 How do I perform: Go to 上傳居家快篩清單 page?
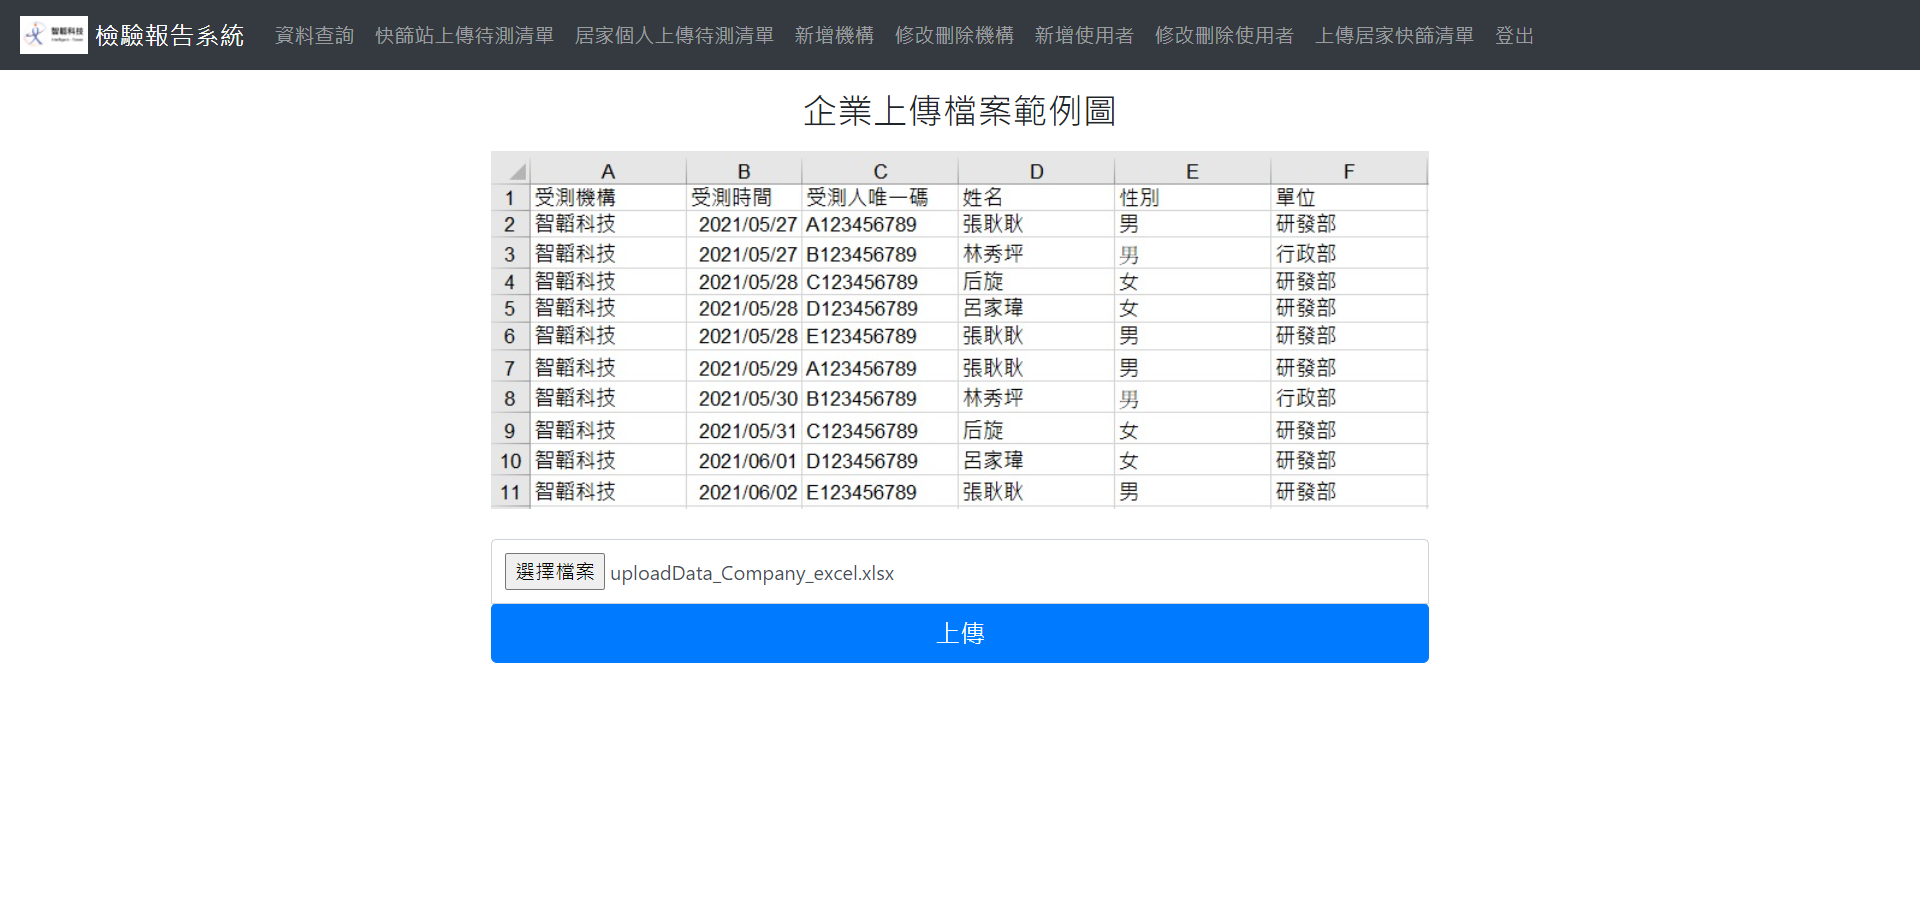point(1394,35)
